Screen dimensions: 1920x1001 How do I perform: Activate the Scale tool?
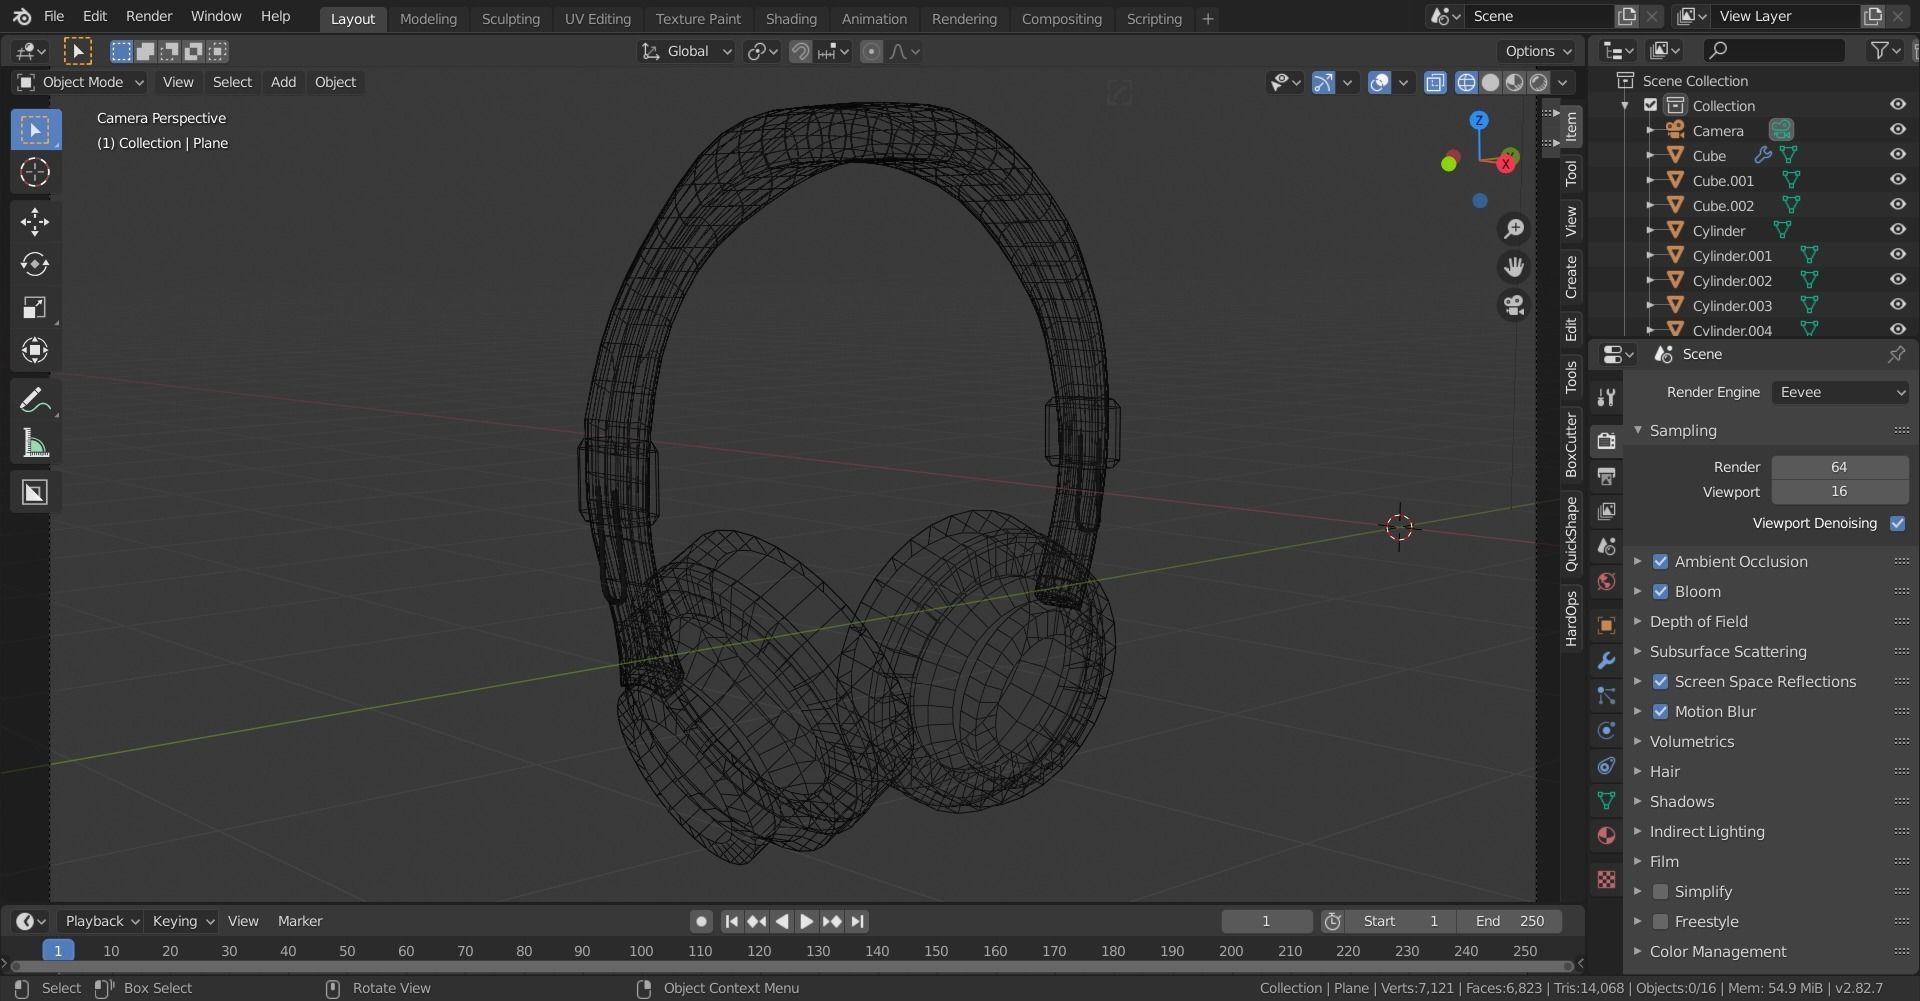[35, 307]
